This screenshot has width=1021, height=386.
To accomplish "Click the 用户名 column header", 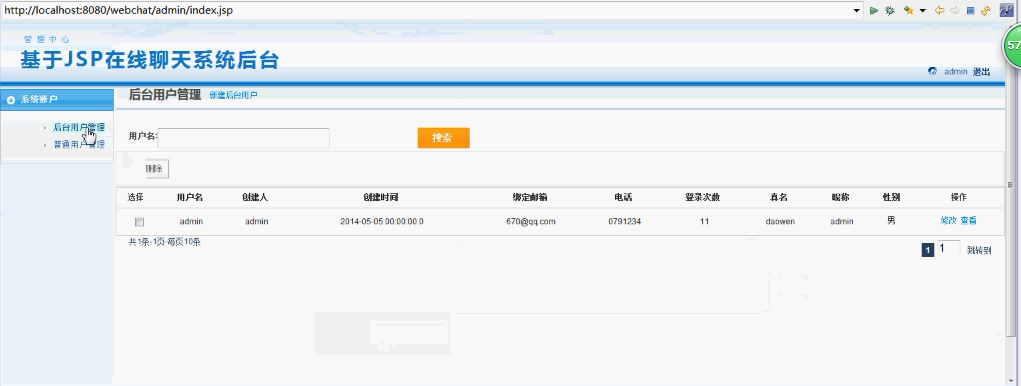I will point(189,197).
